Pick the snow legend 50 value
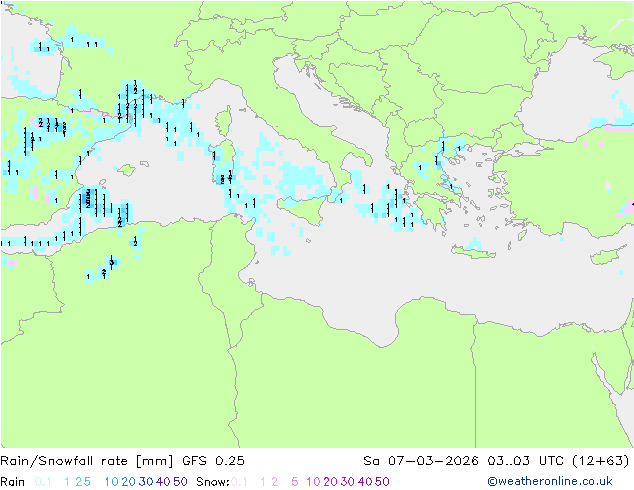 pyautogui.click(x=382, y=482)
